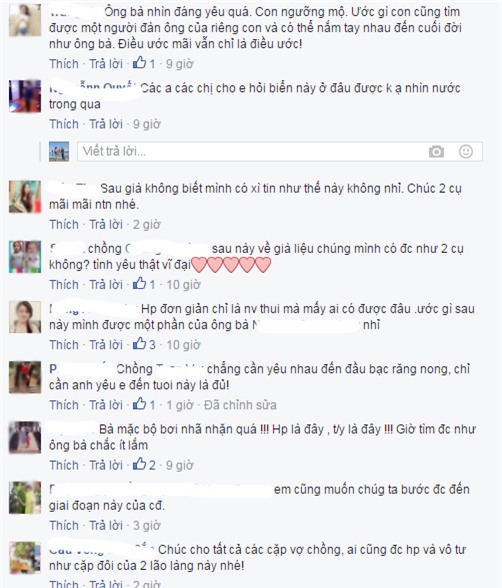
Task: Click 'Trả lời' under 'Bà mặc bộ bơi' comment
Action: (x=106, y=465)
